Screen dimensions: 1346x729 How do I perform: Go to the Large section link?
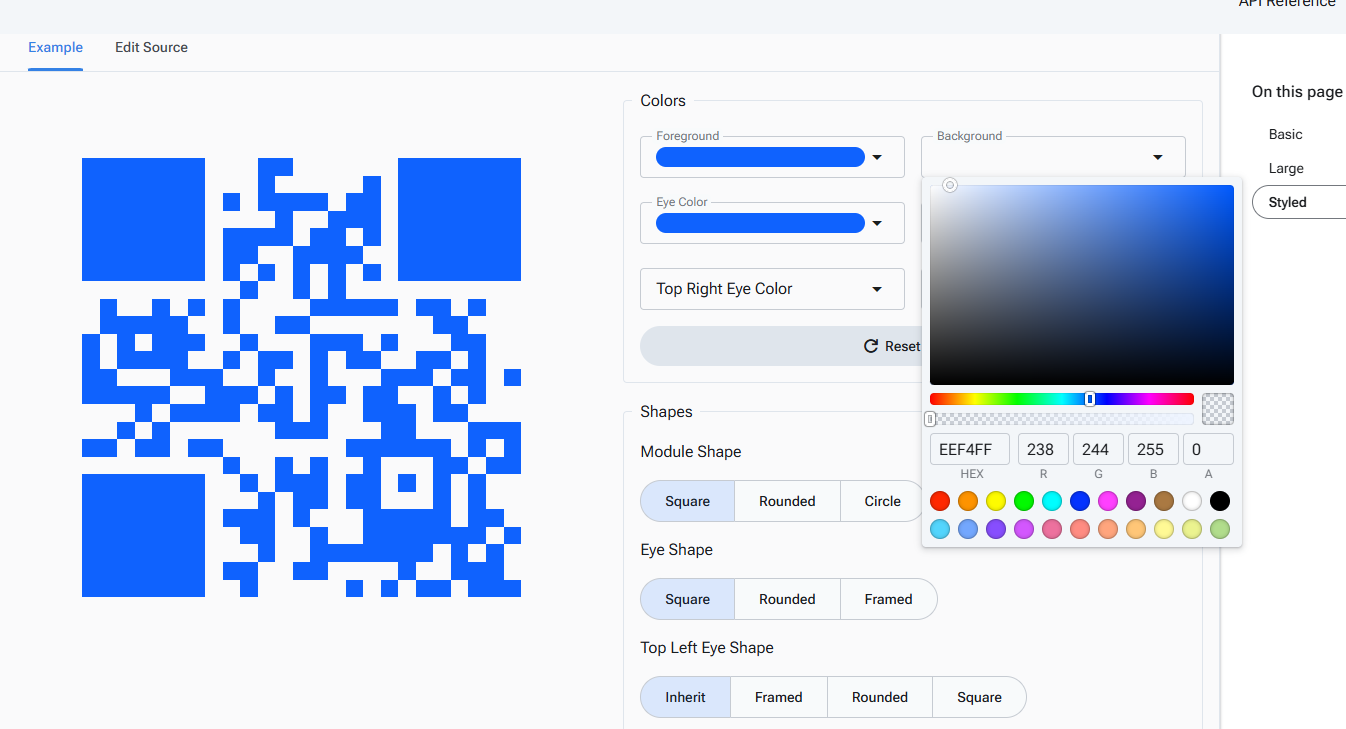tap(1286, 168)
